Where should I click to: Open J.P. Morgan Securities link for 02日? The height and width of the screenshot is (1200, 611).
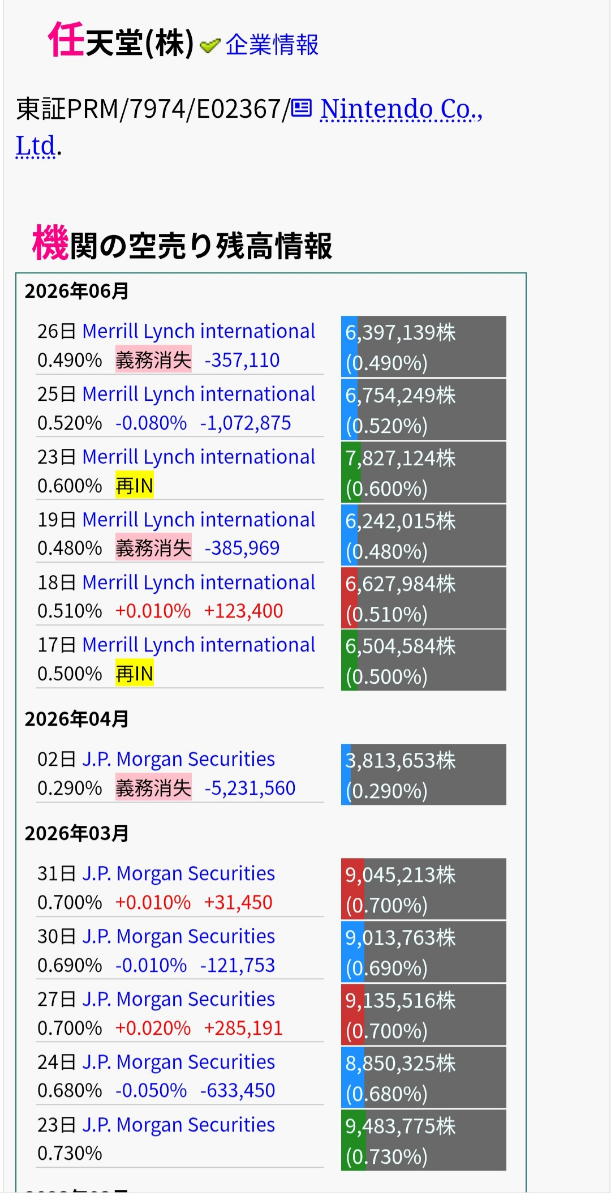coord(179,759)
